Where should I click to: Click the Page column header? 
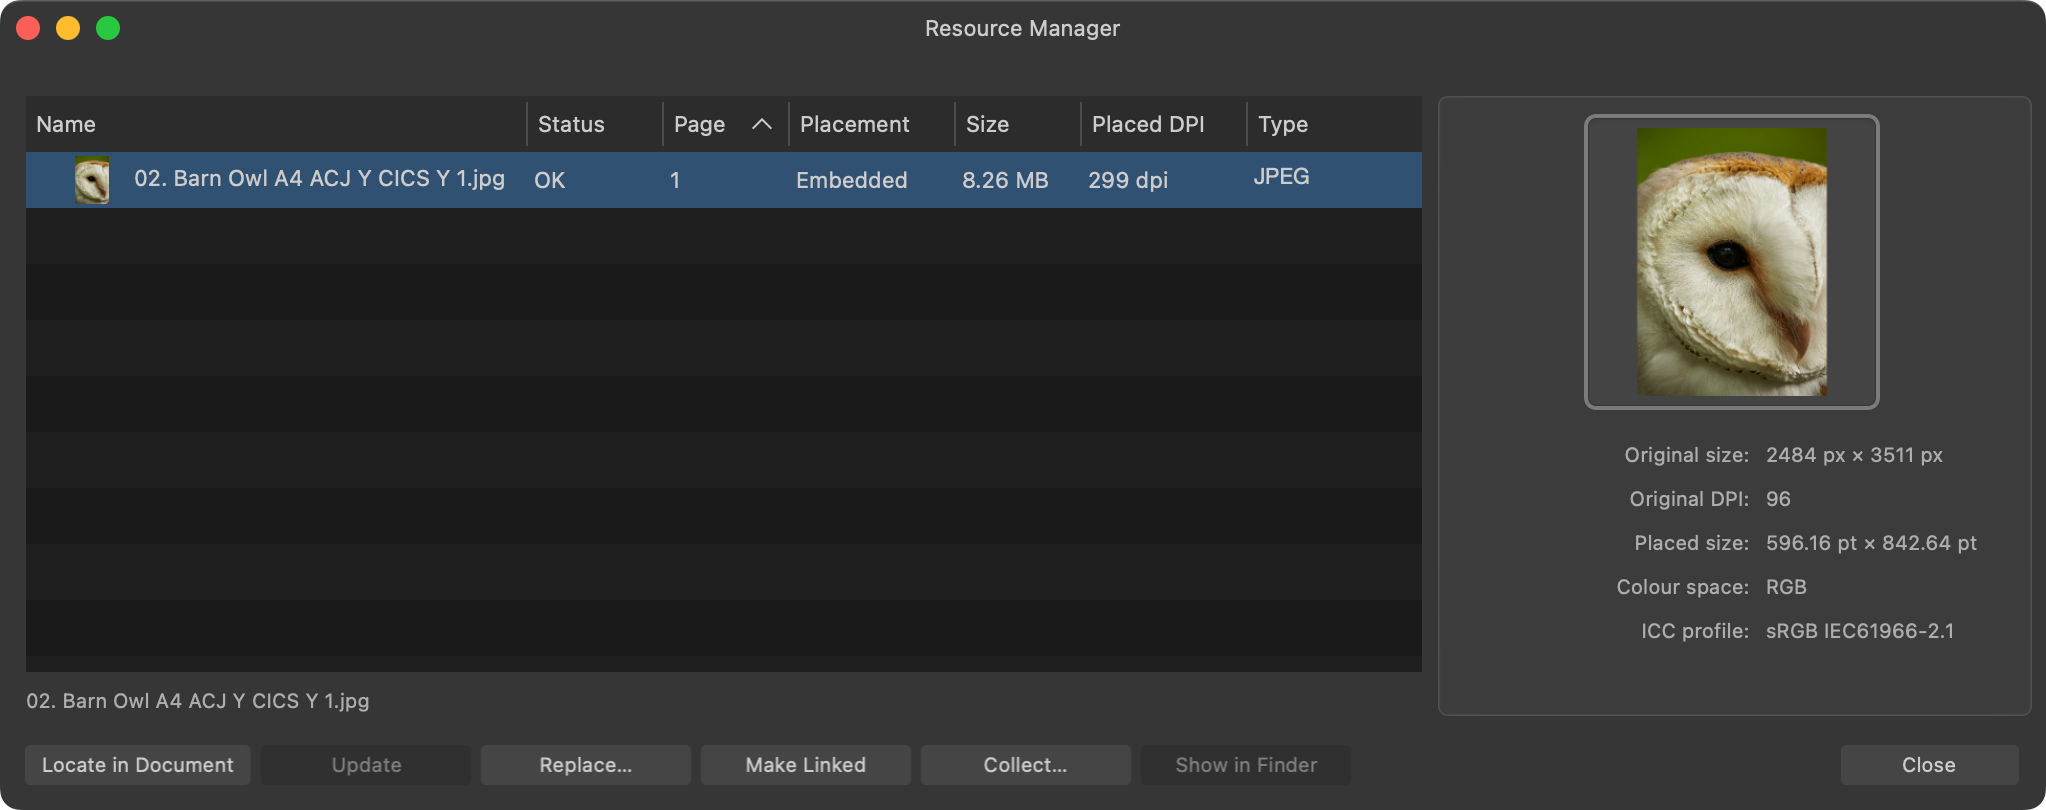726,124
